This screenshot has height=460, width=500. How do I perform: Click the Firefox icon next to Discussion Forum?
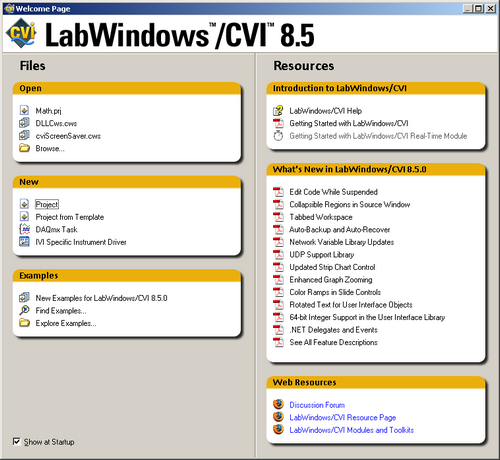pyautogui.click(x=278, y=404)
